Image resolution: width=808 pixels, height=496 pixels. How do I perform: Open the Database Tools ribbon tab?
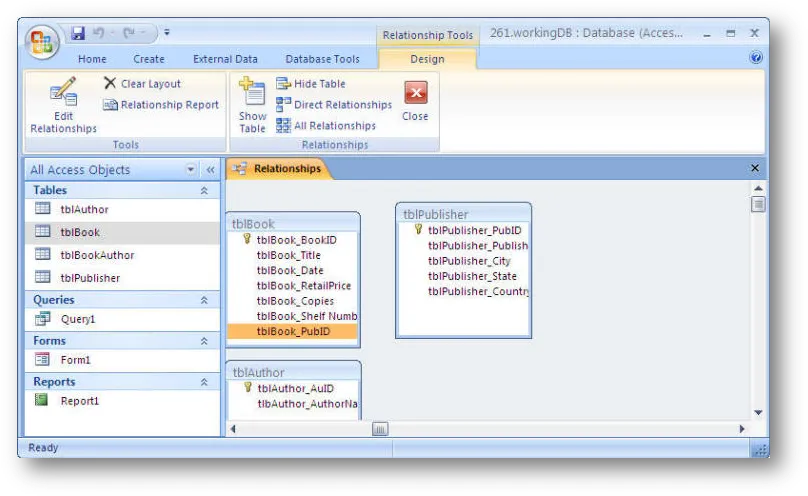[x=323, y=59]
